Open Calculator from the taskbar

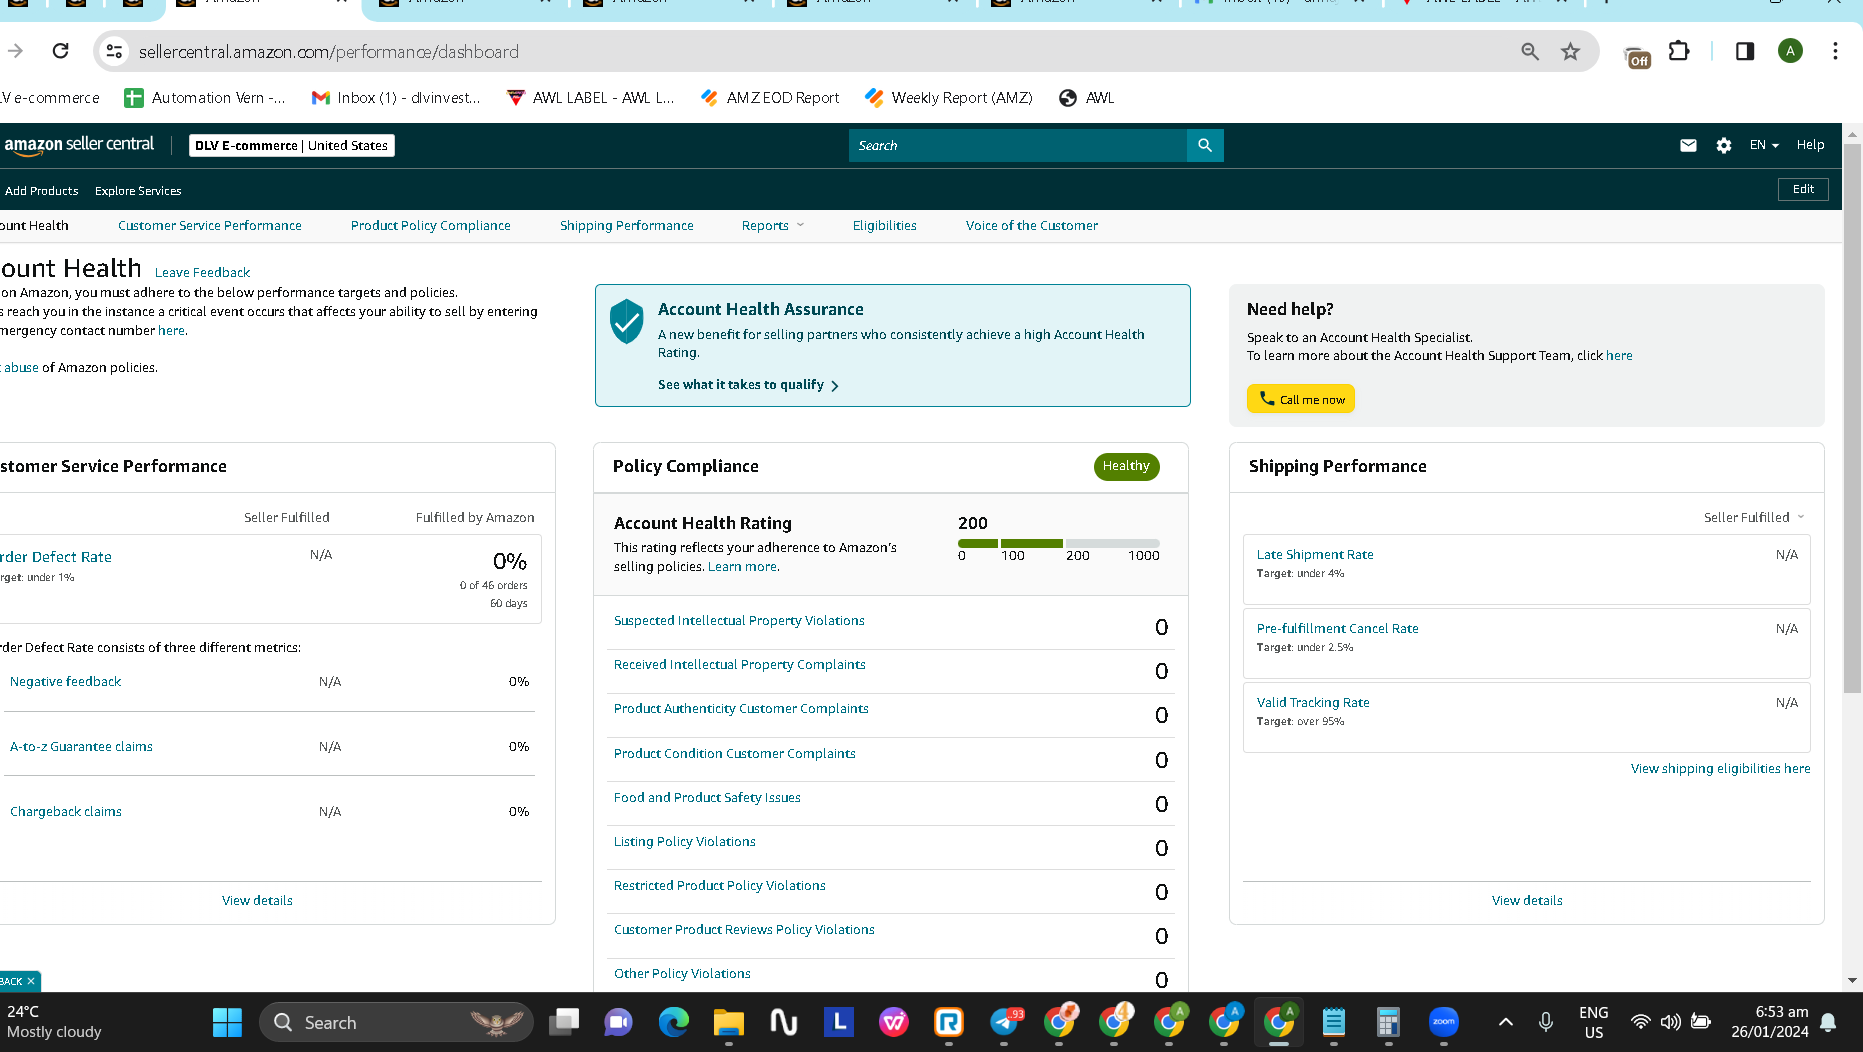tap(1388, 1022)
